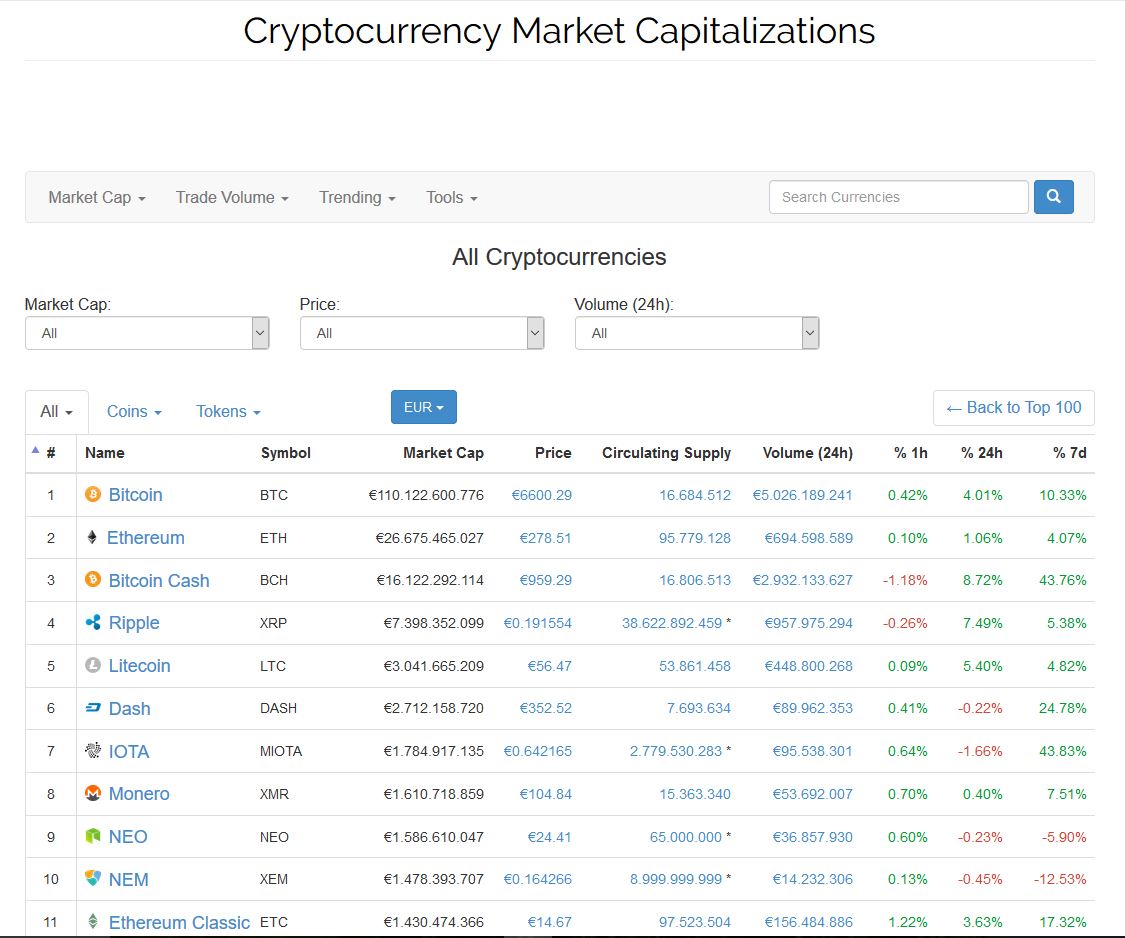Open the Ripple currency page link

click(133, 623)
